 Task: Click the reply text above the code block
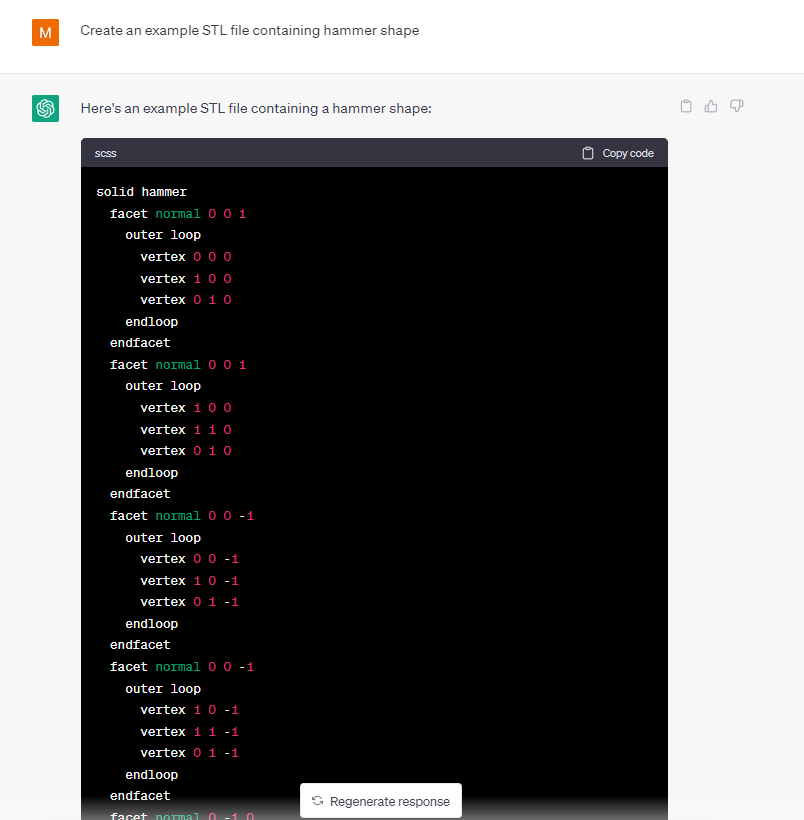coord(255,107)
